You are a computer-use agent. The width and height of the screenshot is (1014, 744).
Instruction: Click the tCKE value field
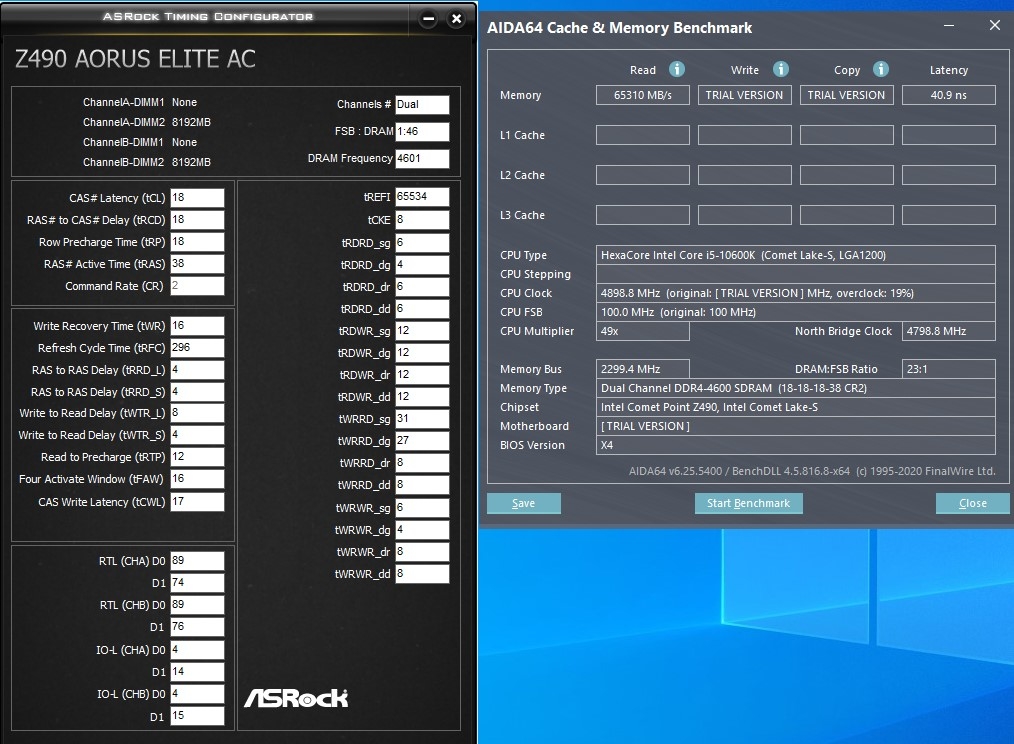[x=422, y=220]
